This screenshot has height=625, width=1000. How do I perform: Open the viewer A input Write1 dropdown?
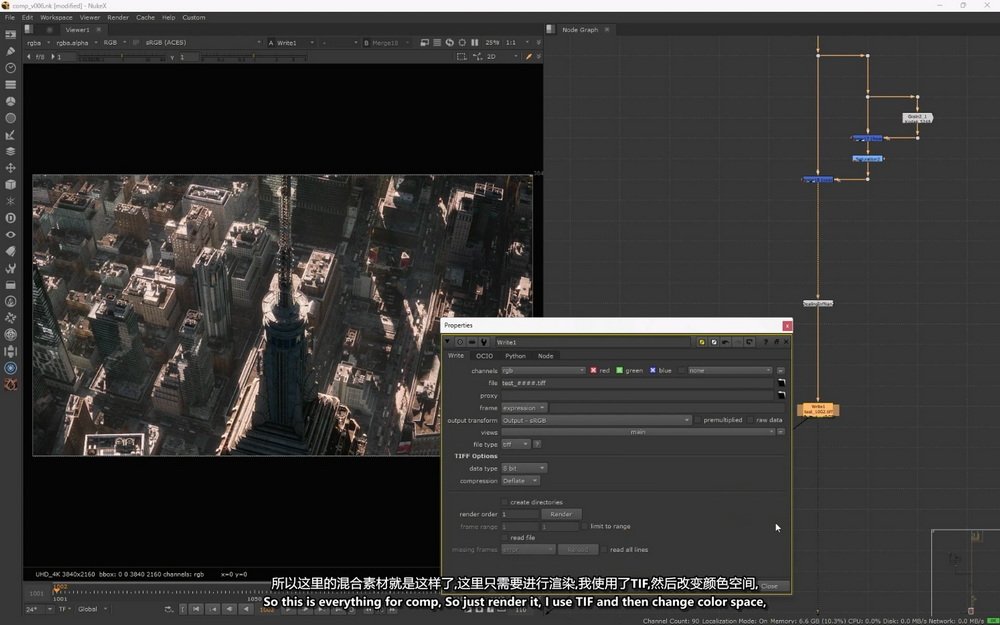[291, 43]
